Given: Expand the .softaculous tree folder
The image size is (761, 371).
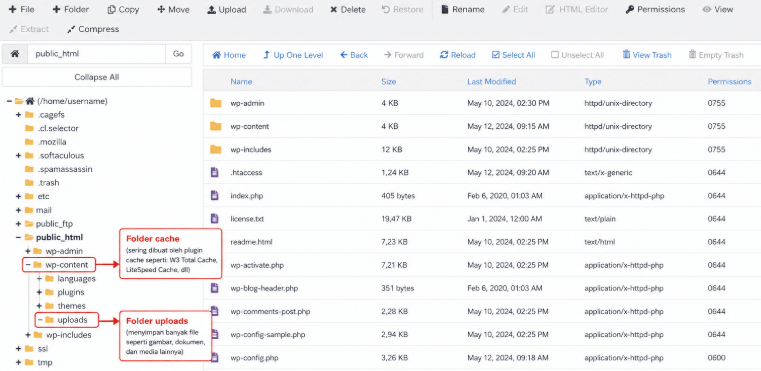Looking at the screenshot, I should [18, 155].
